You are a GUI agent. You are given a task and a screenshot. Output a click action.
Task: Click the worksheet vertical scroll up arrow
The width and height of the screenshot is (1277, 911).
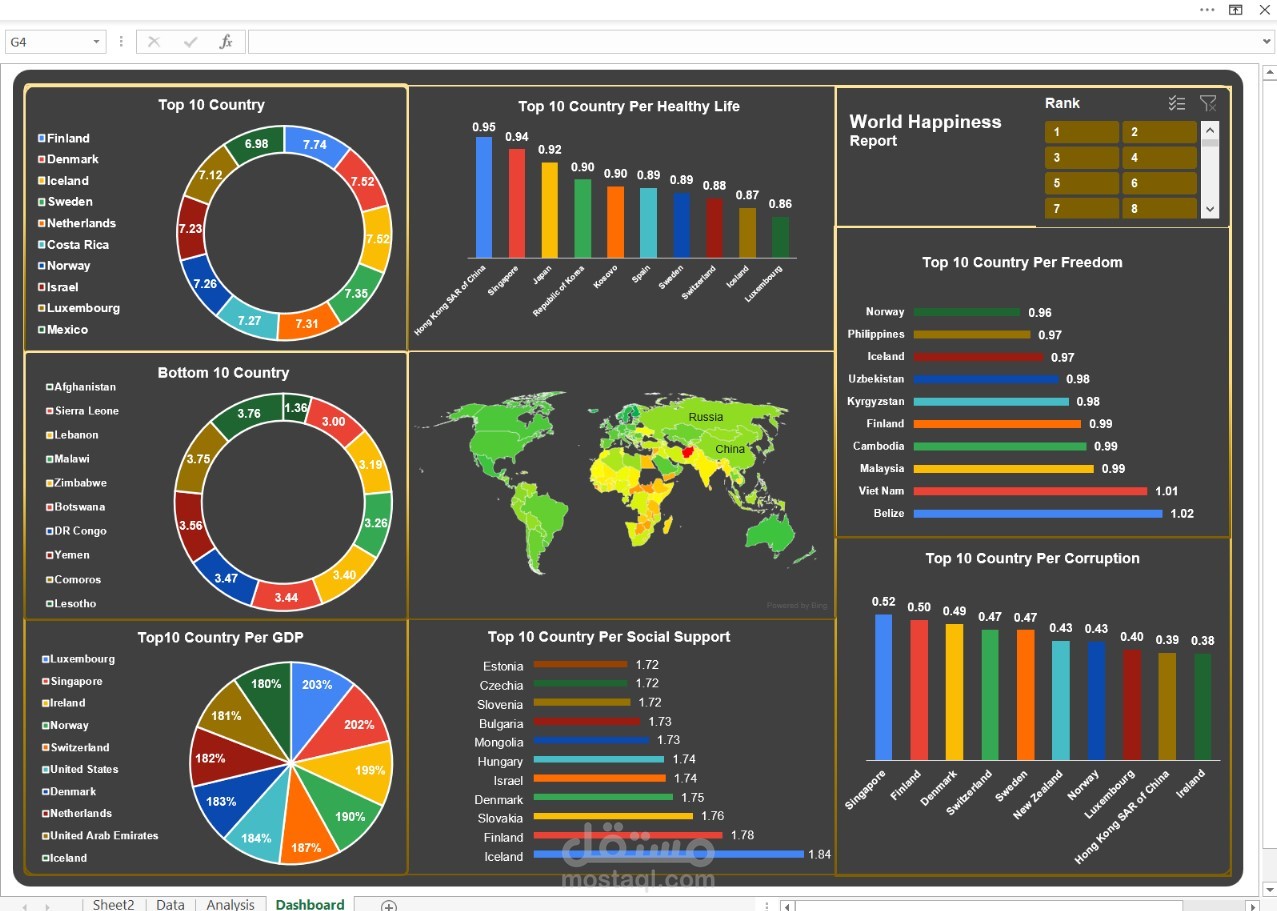click(x=1270, y=72)
